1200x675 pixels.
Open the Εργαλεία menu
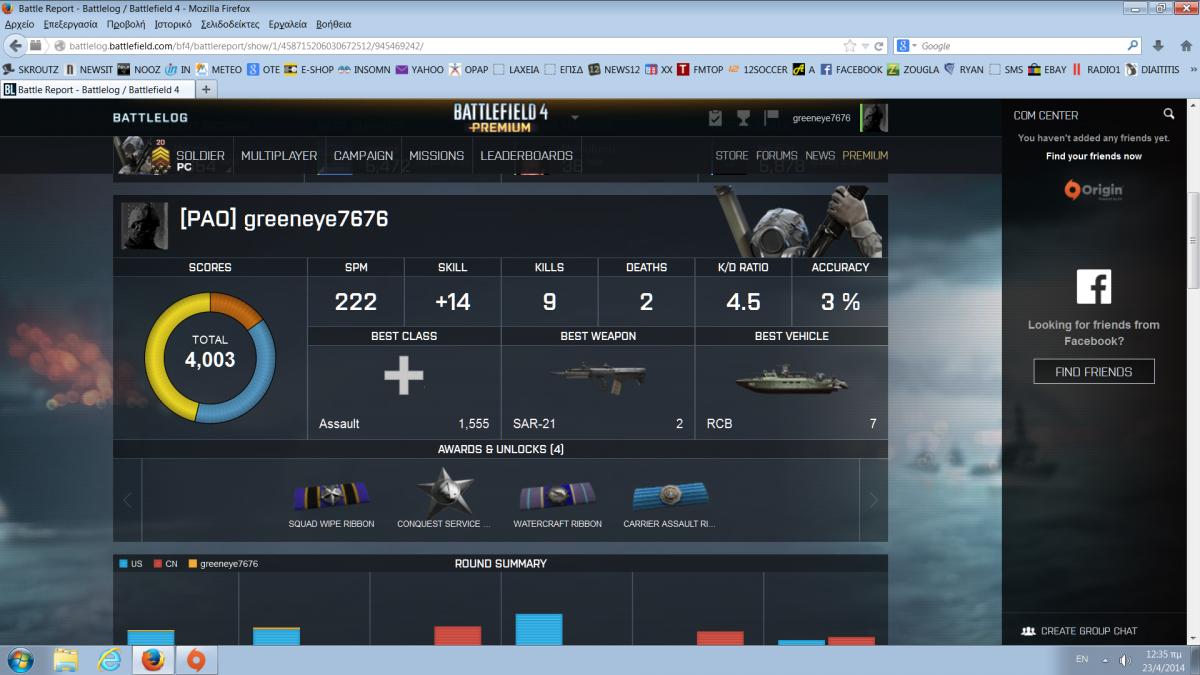[x=289, y=23]
